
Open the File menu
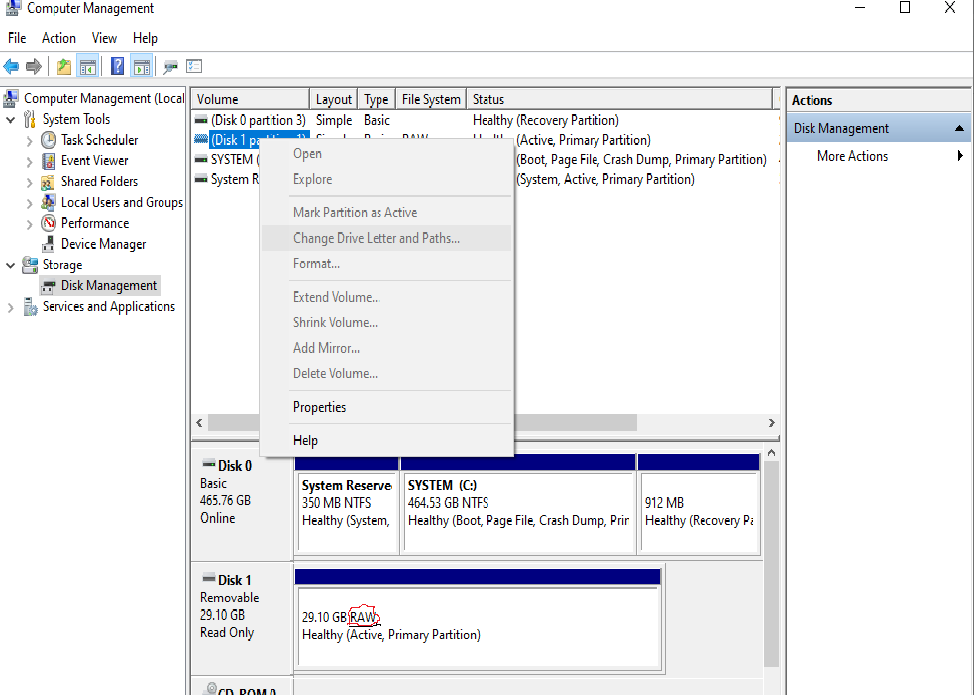point(17,39)
